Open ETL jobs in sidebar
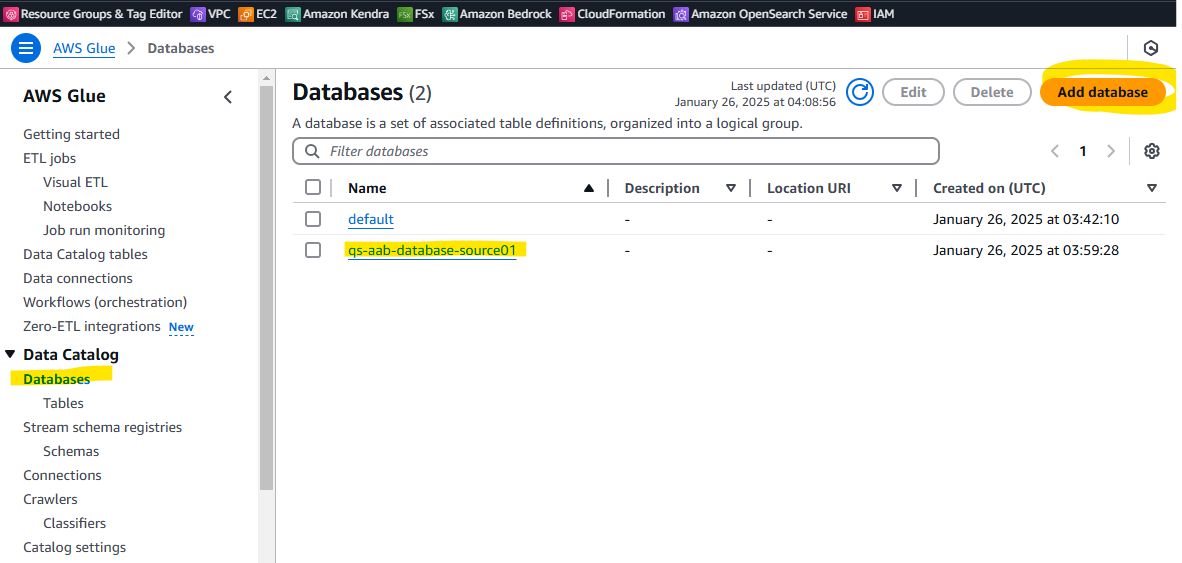Image resolution: width=1182 pixels, height=563 pixels. 50,158
